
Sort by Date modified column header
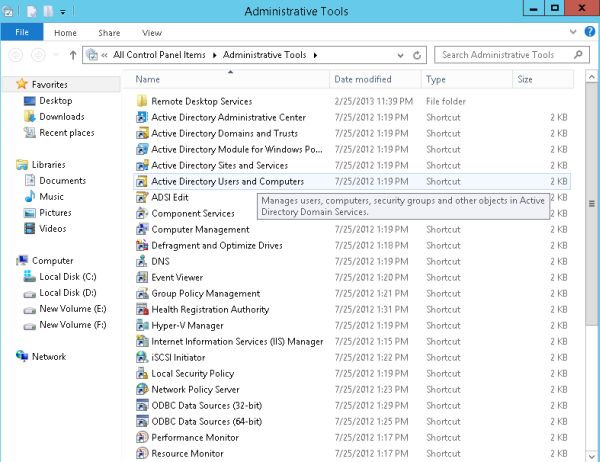[x=362, y=79]
